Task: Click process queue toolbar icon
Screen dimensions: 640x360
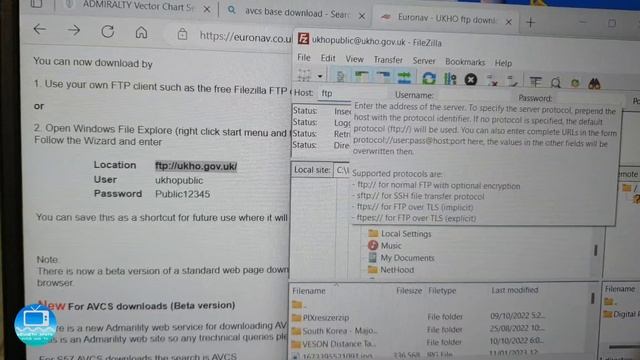Action: (x=450, y=78)
